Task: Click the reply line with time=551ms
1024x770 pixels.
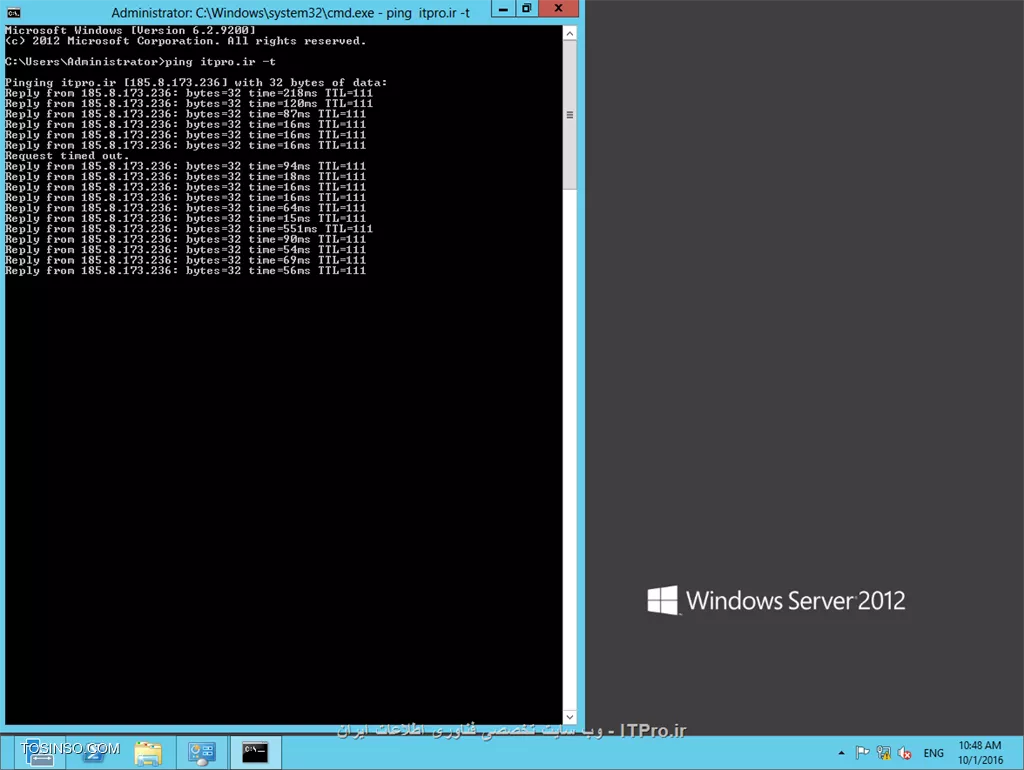Action: click(x=189, y=229)
